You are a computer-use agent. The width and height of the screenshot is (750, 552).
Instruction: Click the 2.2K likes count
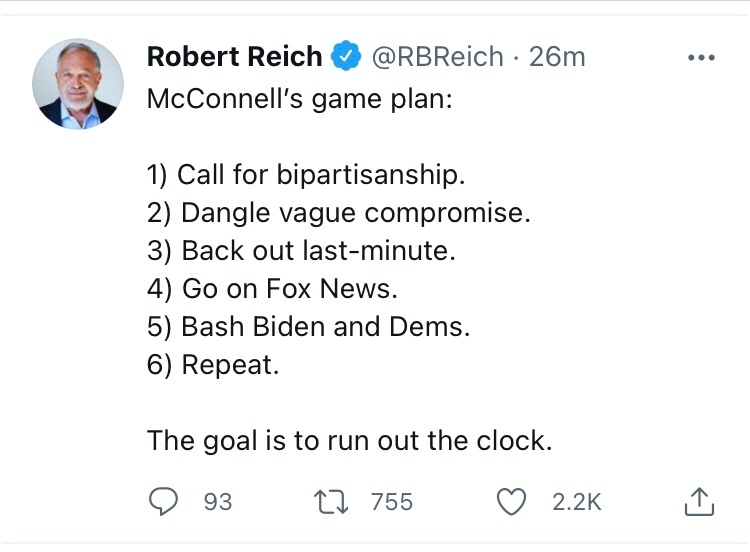click(577, 501)
